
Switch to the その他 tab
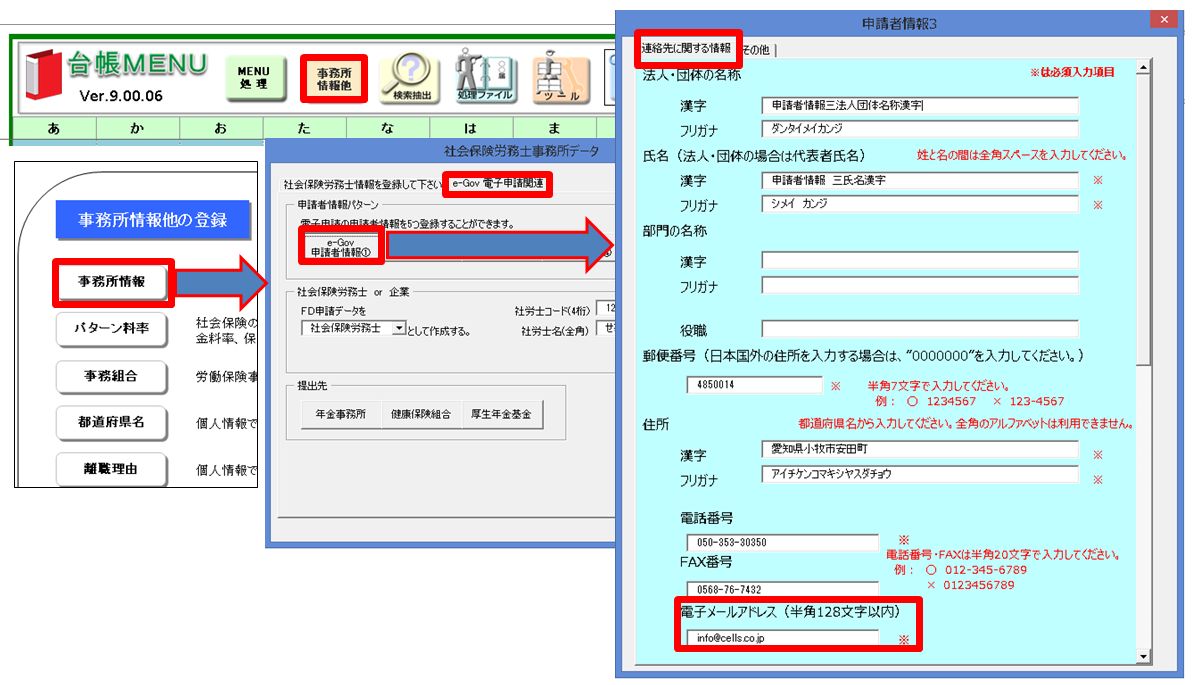point(759,49)
